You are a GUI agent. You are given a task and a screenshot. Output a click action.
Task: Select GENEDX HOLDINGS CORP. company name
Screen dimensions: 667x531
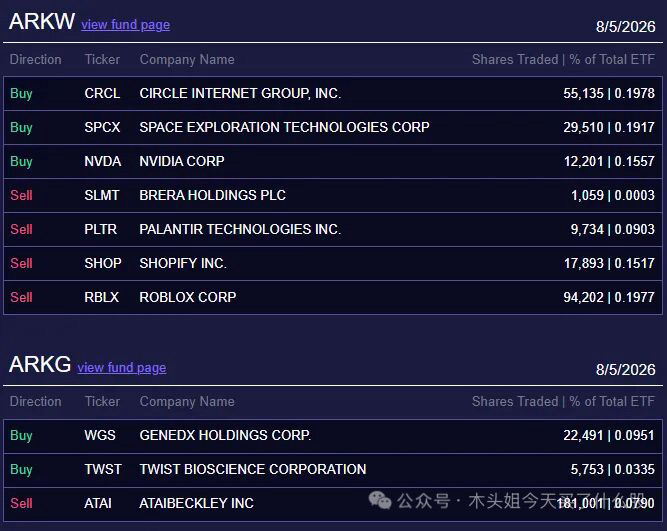225,435
